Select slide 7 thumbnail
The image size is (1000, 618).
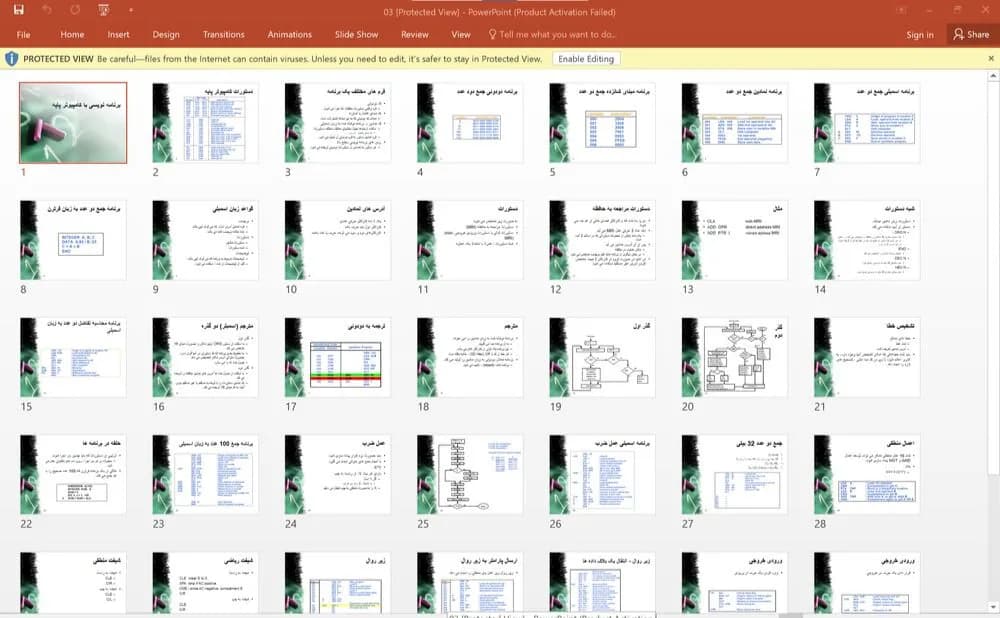[867, 122]
